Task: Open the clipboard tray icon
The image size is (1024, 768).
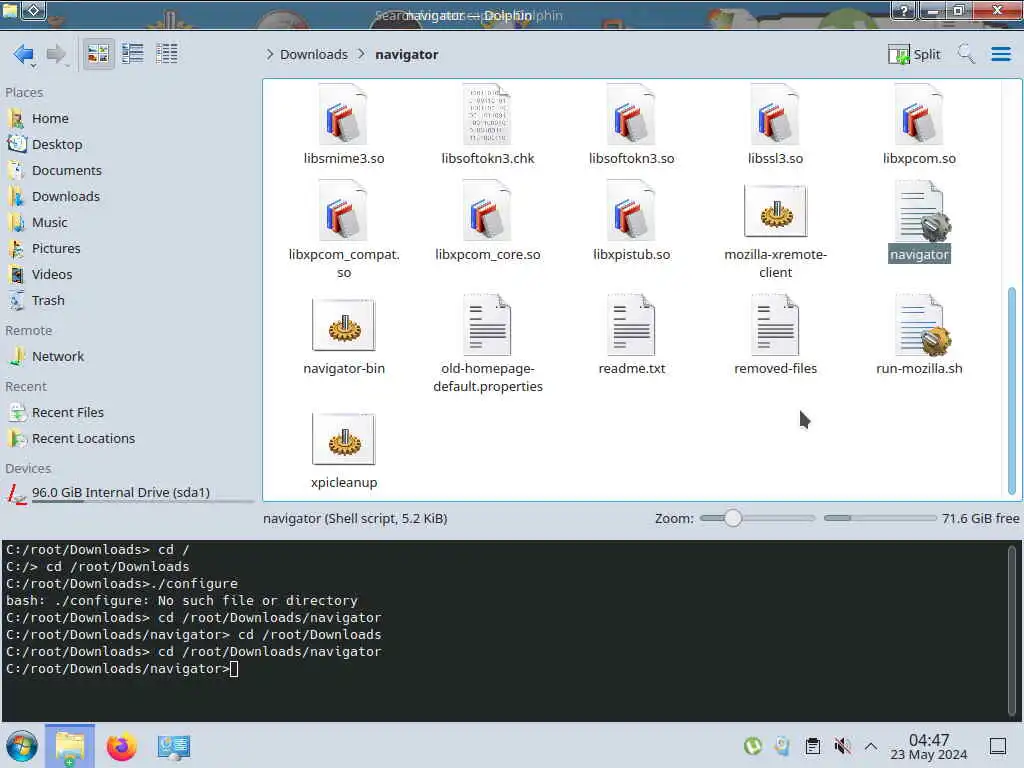Action: pos(812,746)
